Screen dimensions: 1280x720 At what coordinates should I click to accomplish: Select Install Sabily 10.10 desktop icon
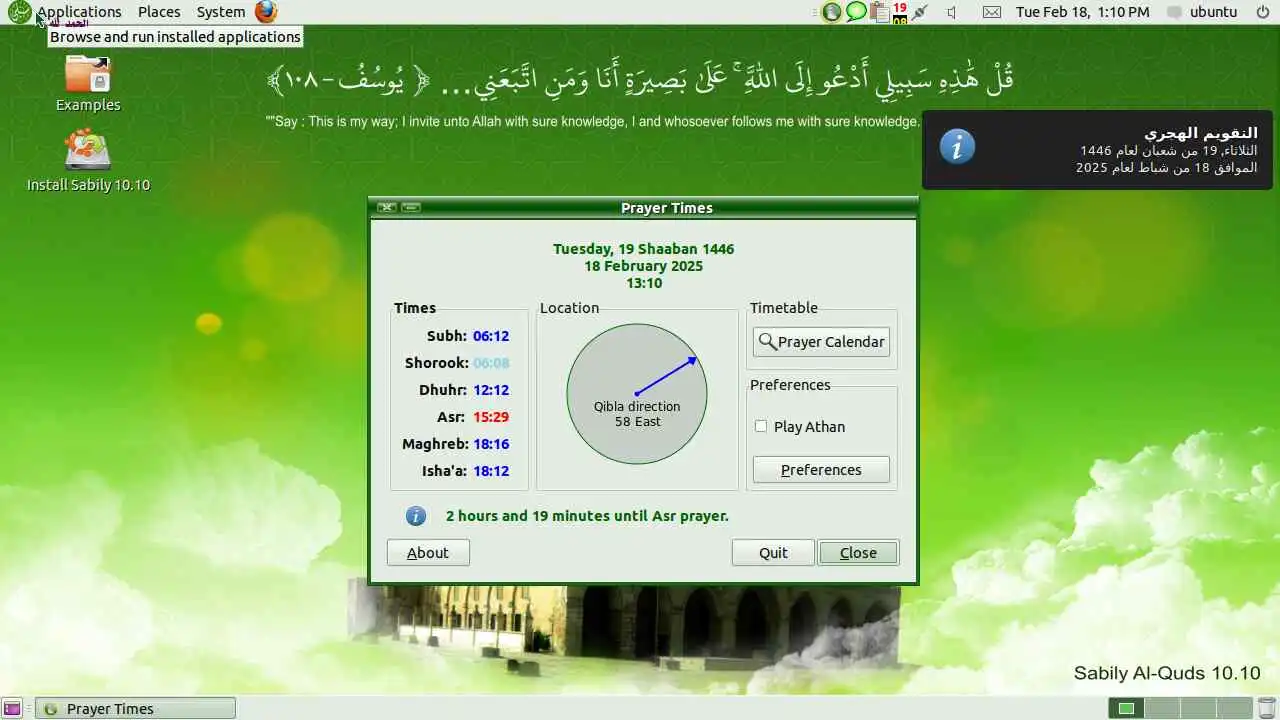pyautogui.click(x=88, y=161)
